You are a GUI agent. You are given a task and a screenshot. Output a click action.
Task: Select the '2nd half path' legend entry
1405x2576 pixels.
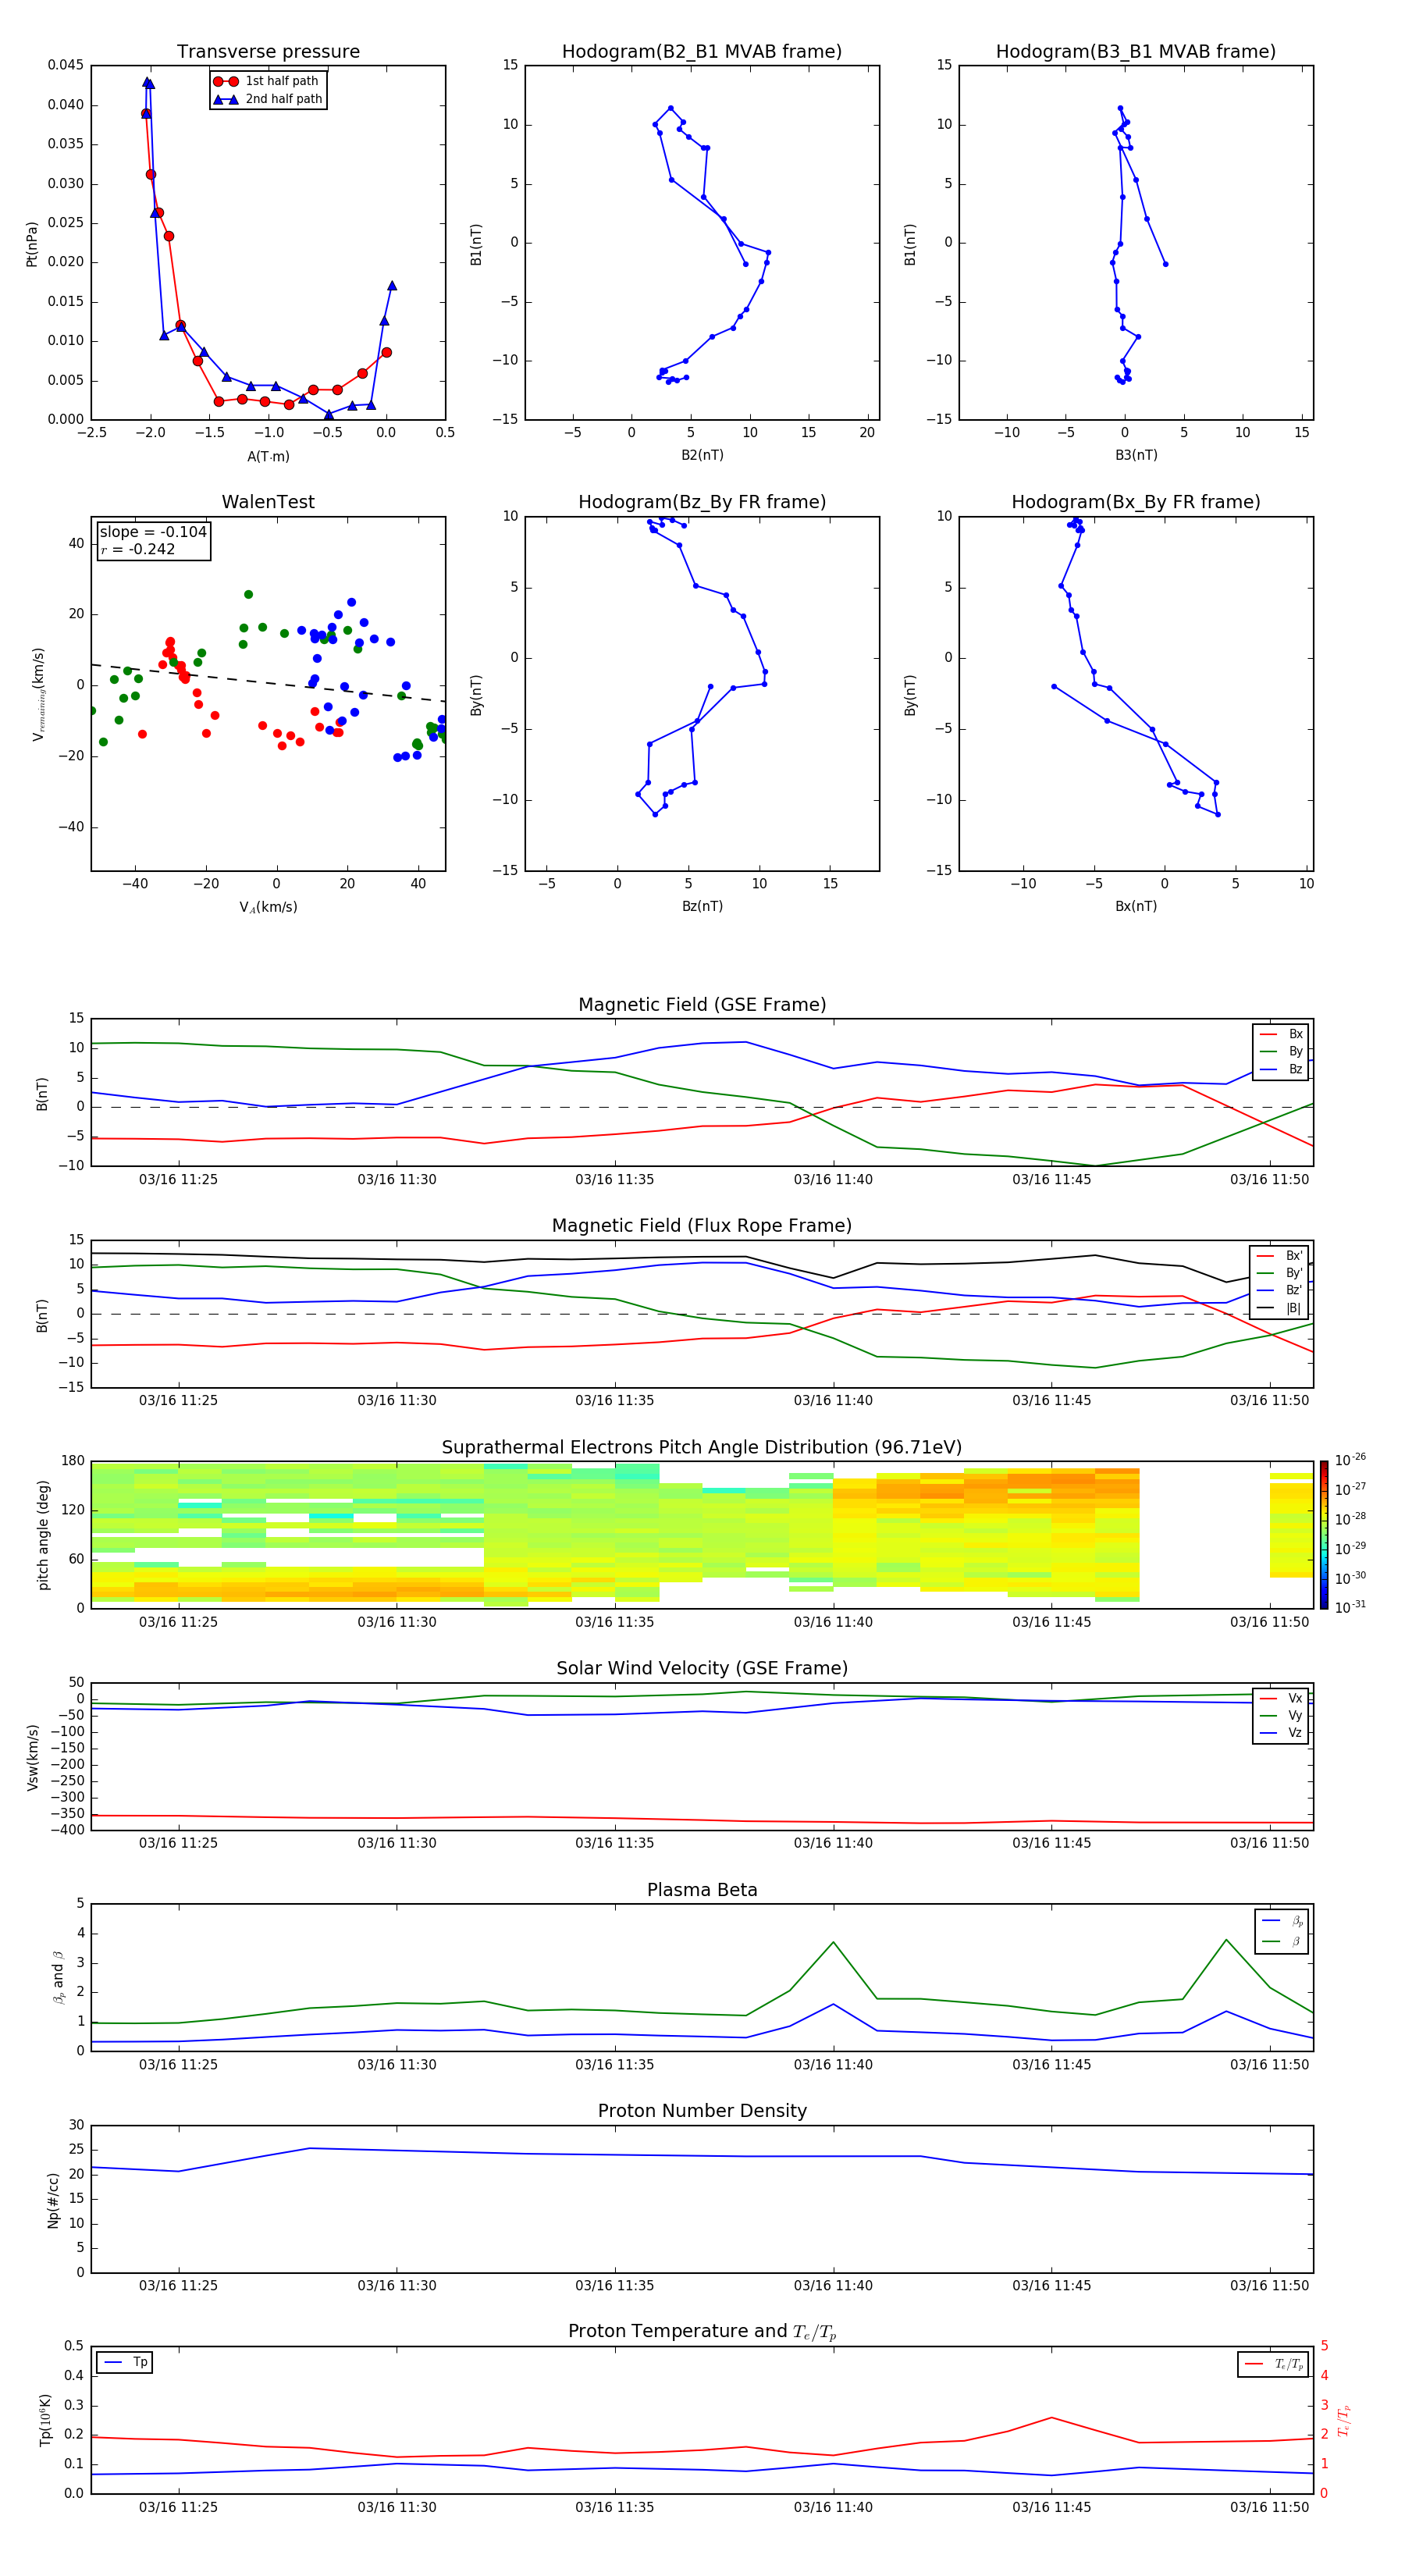click(268, 99)
